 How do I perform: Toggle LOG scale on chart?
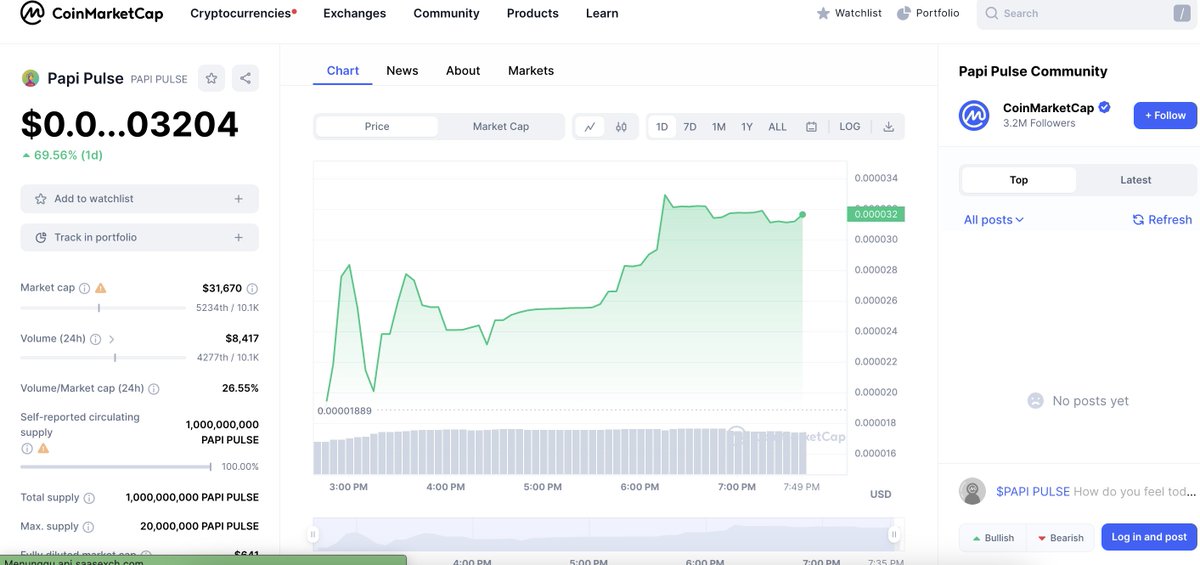(x=850, y=127)
